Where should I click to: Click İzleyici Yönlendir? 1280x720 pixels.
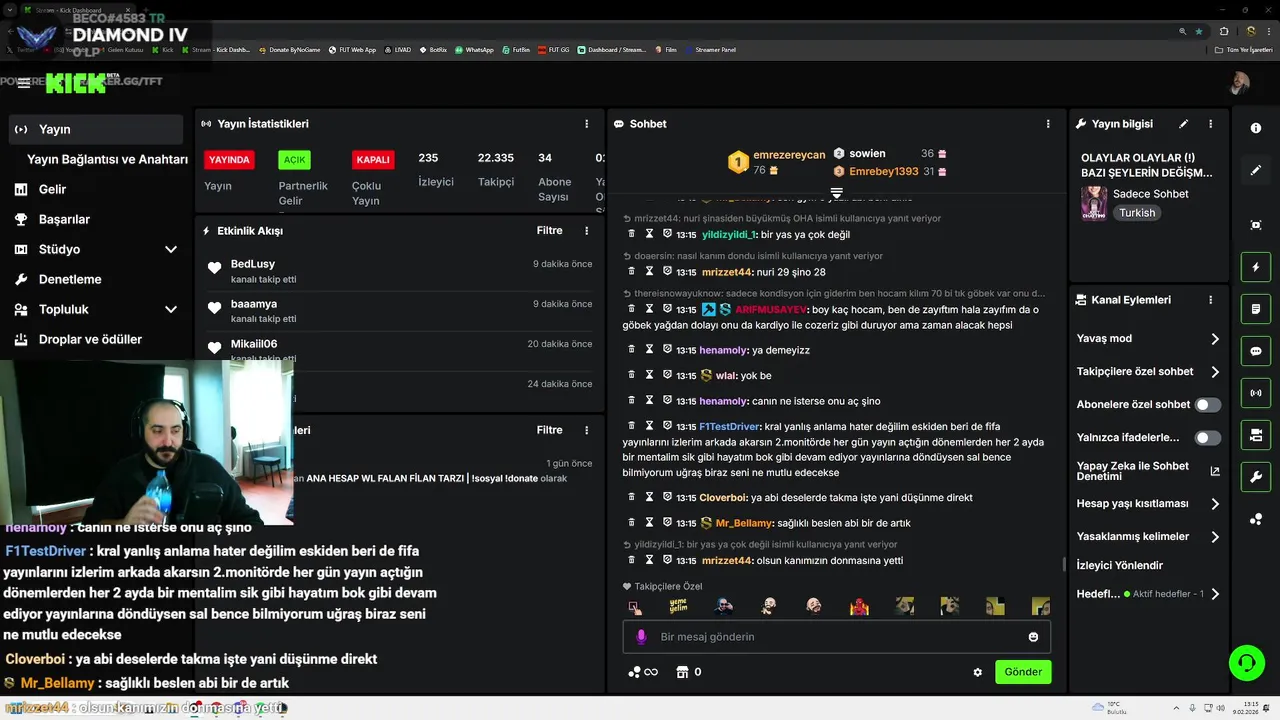pos(1120,565)
